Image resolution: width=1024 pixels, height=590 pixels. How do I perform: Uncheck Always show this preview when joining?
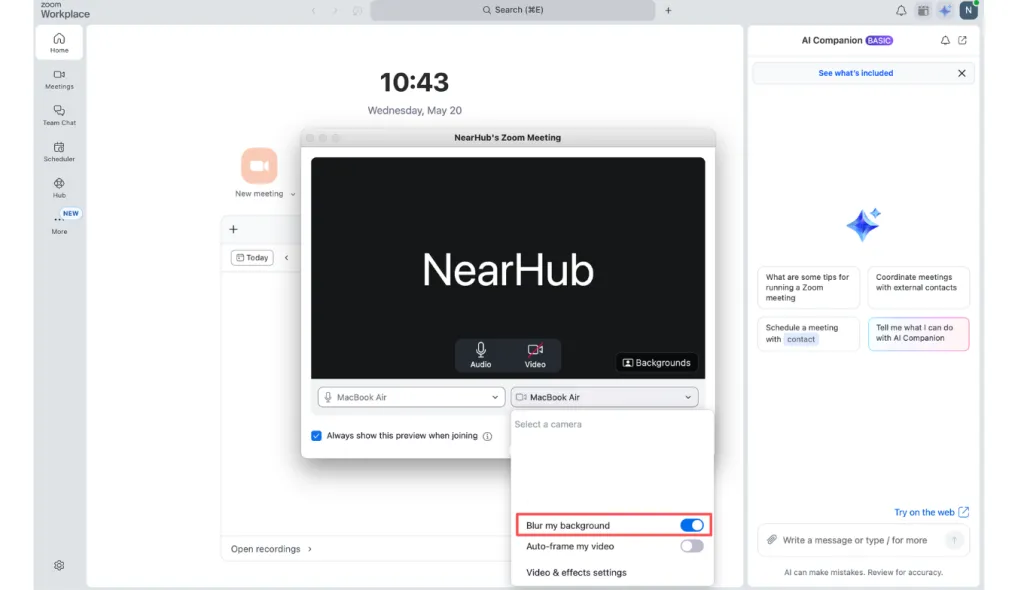coord(316,436)
